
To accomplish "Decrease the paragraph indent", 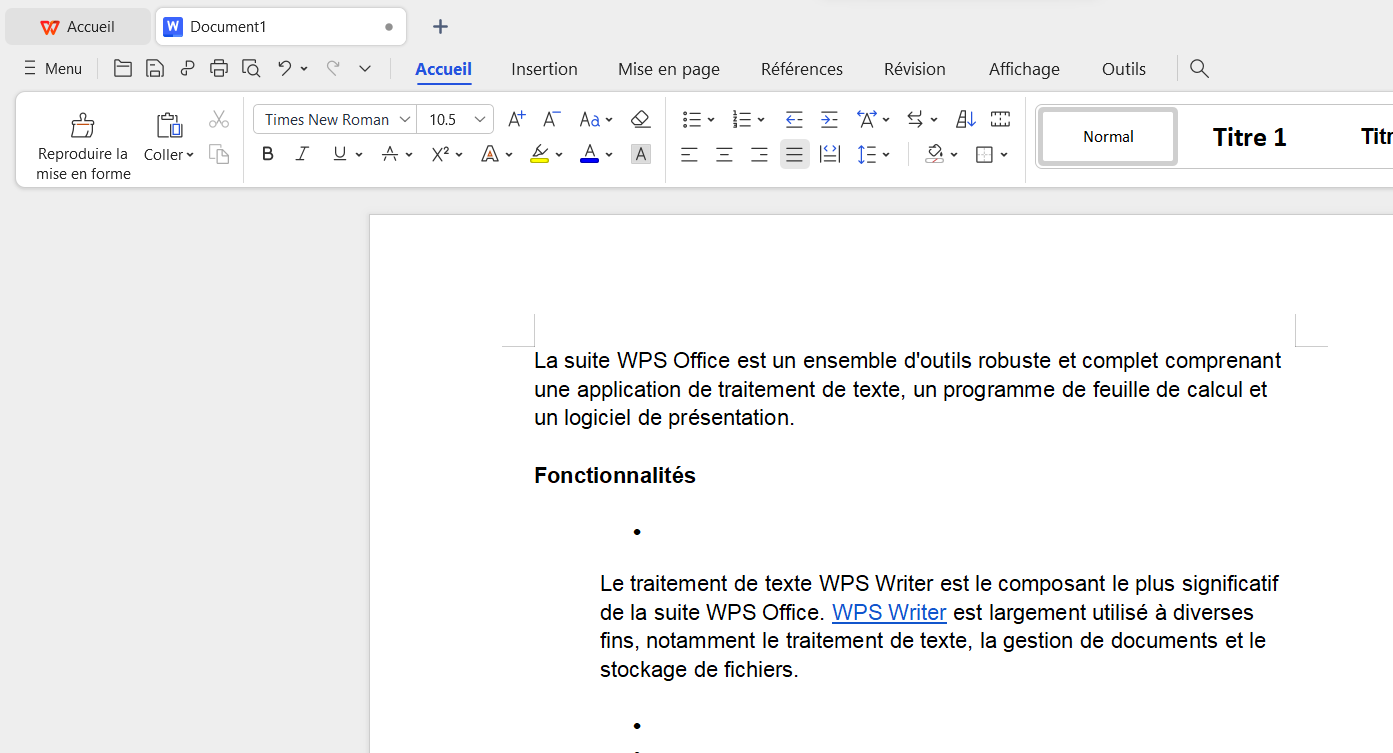I will (794, 119).
